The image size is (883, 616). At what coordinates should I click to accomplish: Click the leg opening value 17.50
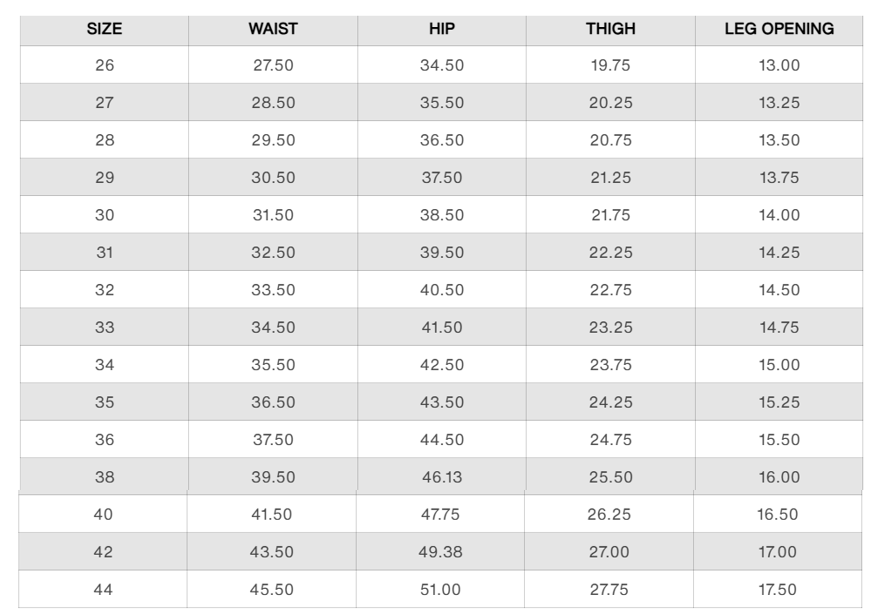click(x=779, y=590)
